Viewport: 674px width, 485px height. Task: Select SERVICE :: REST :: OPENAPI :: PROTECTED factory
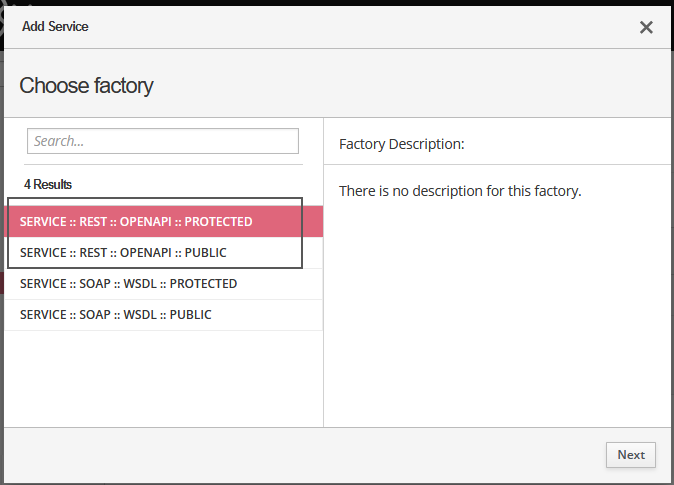coord(136,221)
